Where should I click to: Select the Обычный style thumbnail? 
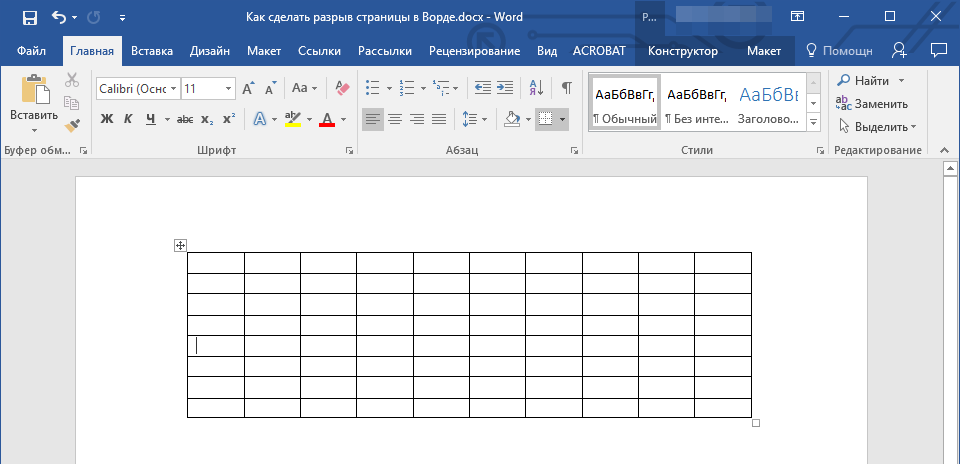click(x=625, y=103)
